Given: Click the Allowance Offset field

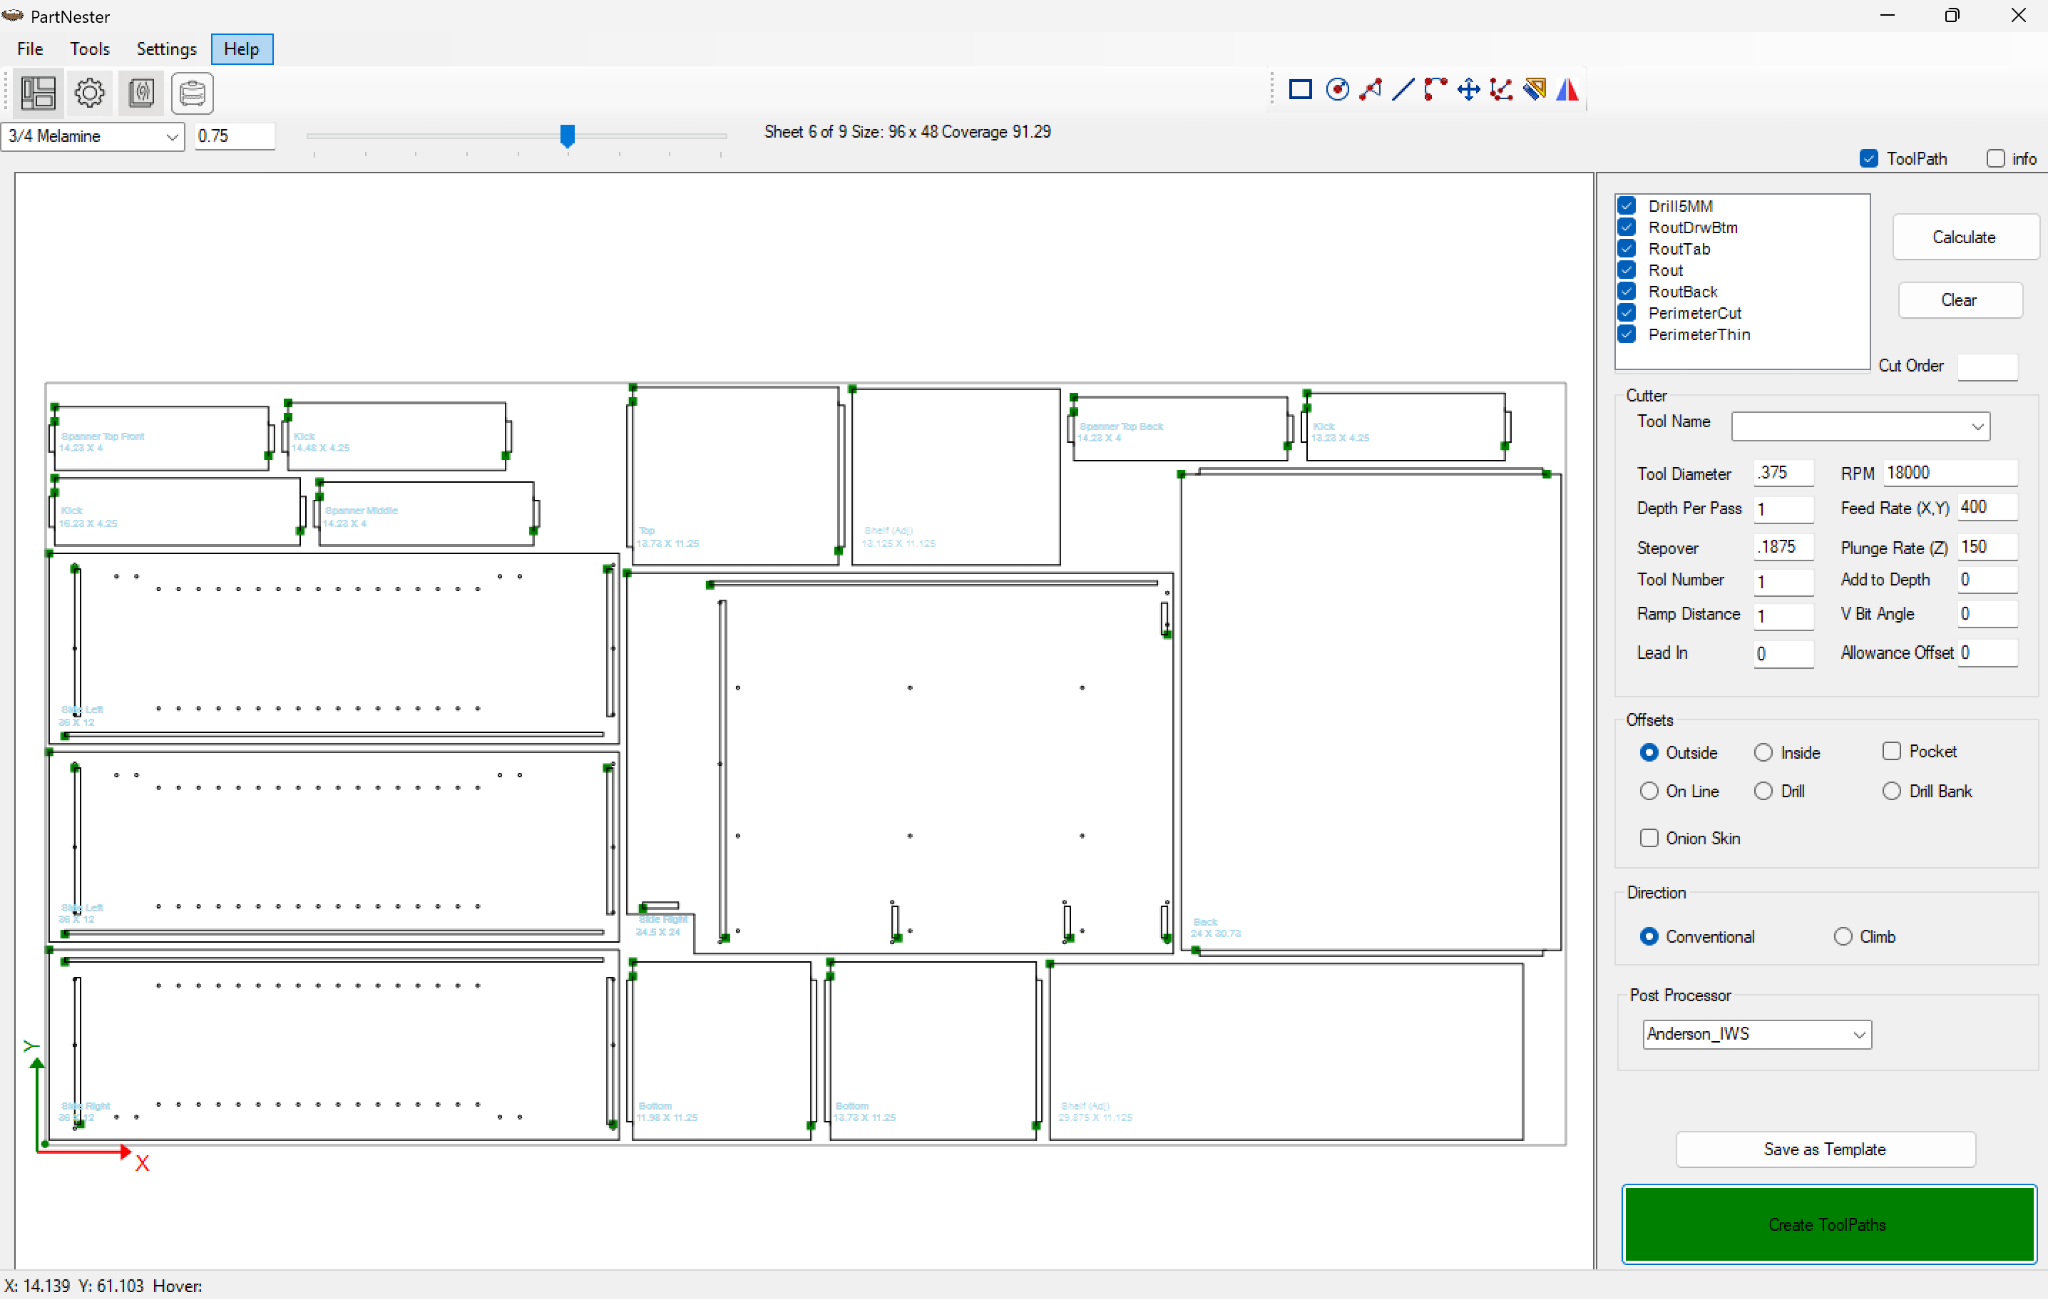Looking at the screenshot, I should click(x=1987, y=653).
